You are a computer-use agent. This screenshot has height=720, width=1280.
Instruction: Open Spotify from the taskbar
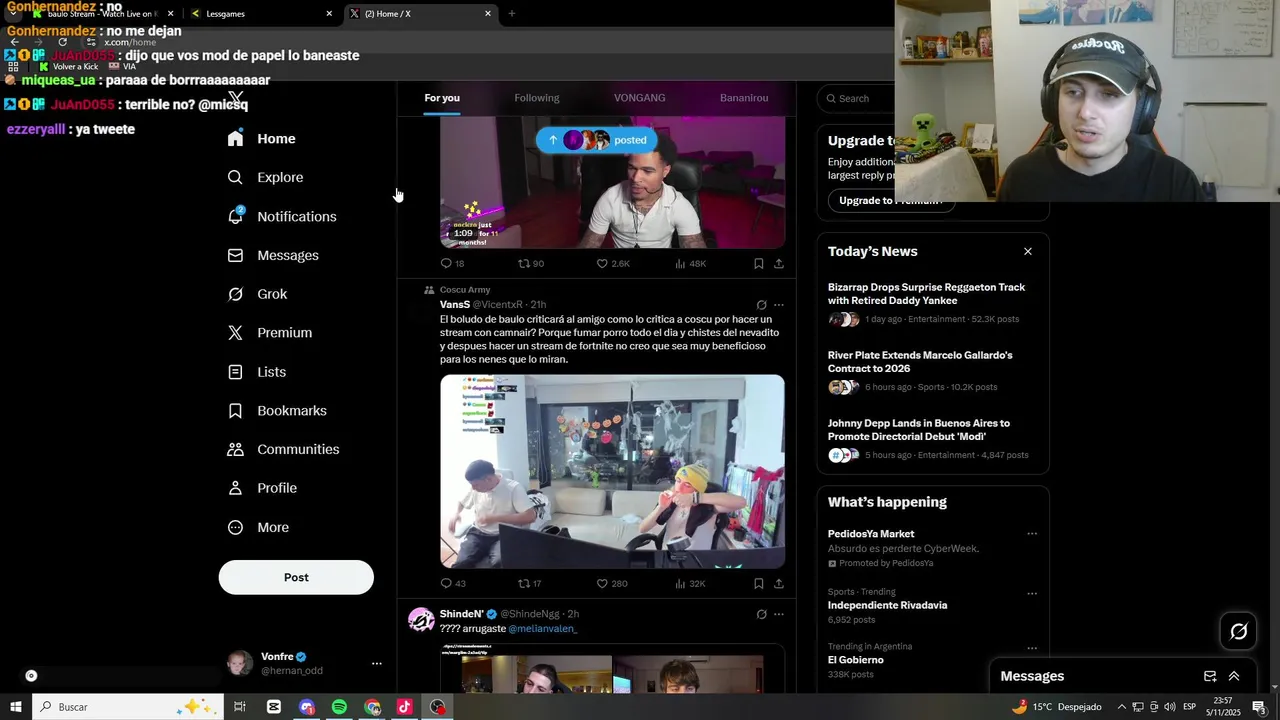339,707
